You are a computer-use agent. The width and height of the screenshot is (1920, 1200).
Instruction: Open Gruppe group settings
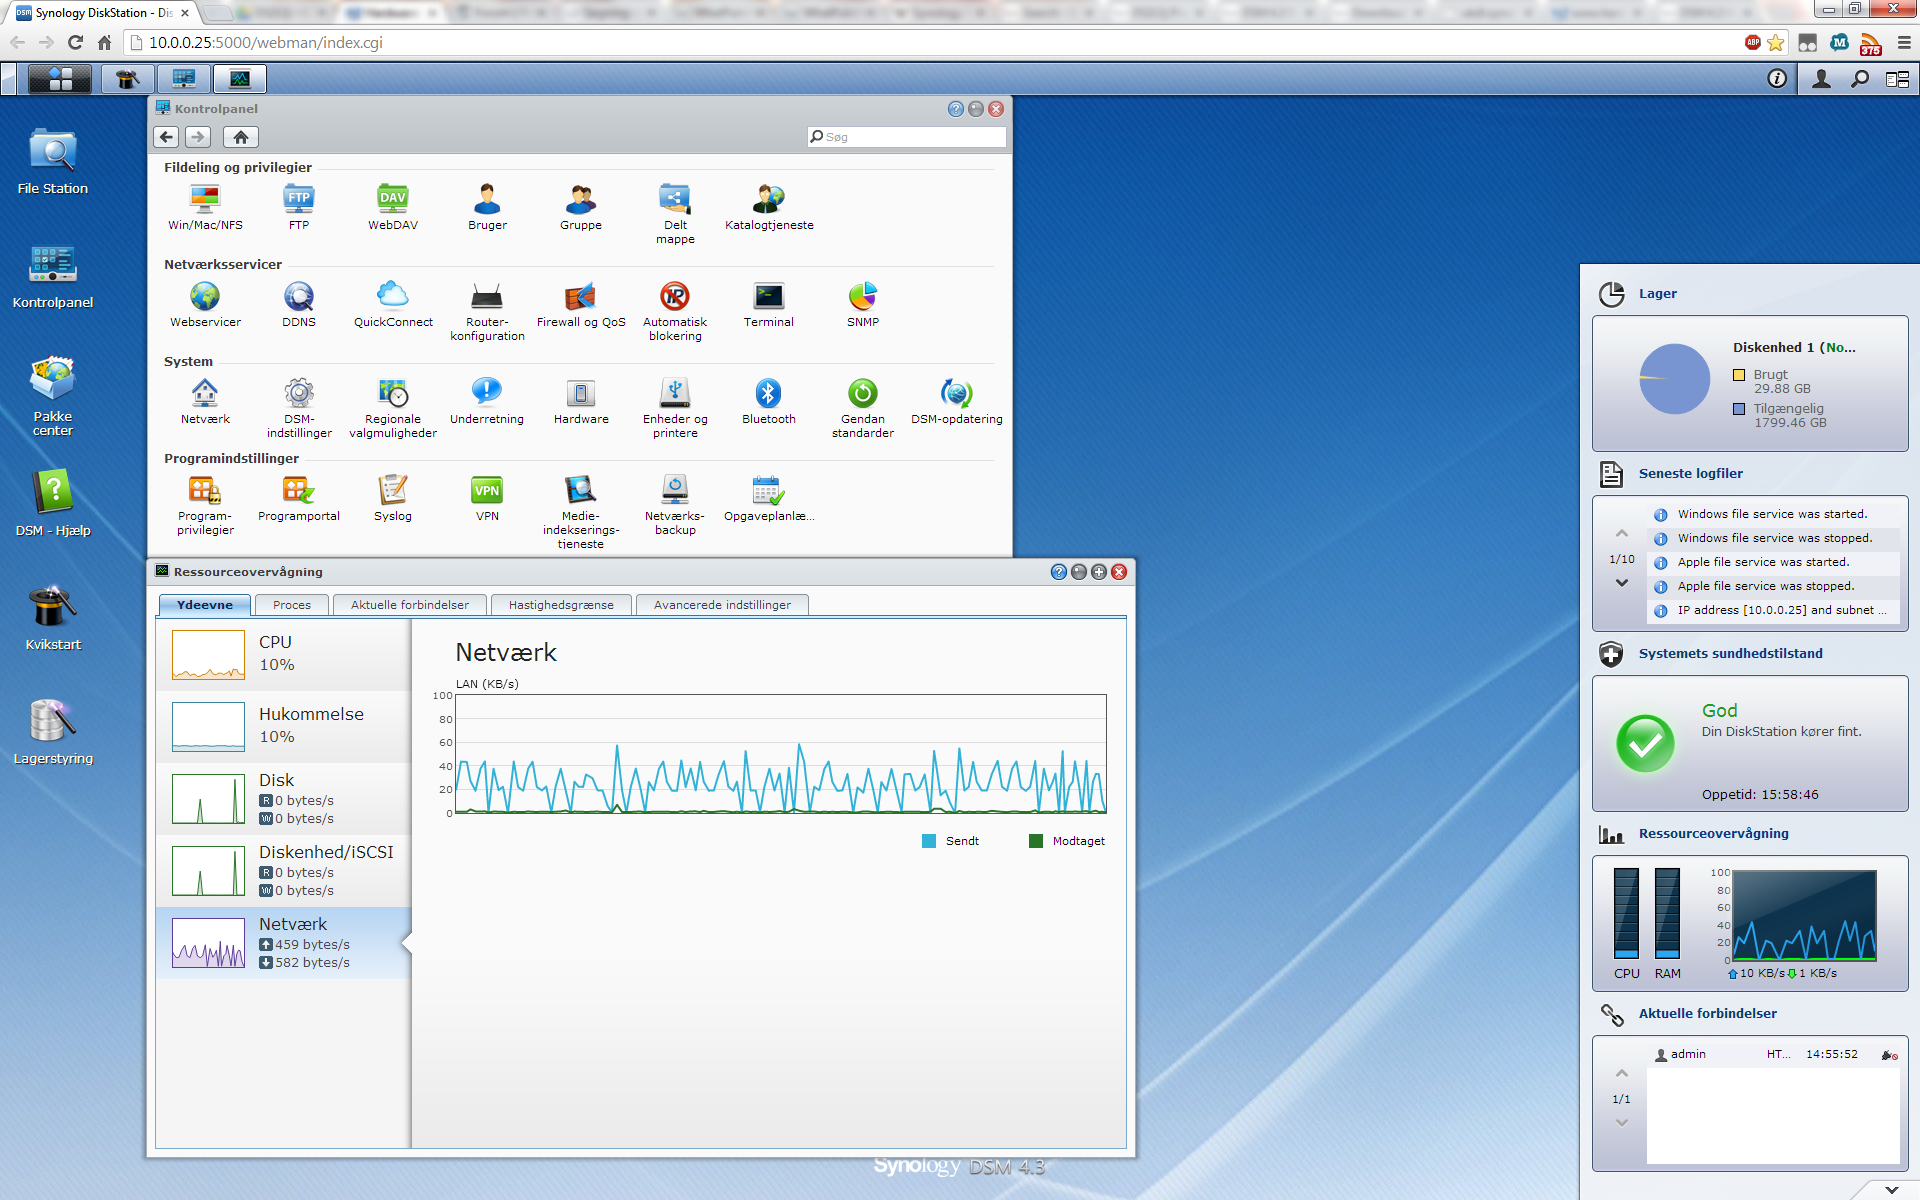581,207
